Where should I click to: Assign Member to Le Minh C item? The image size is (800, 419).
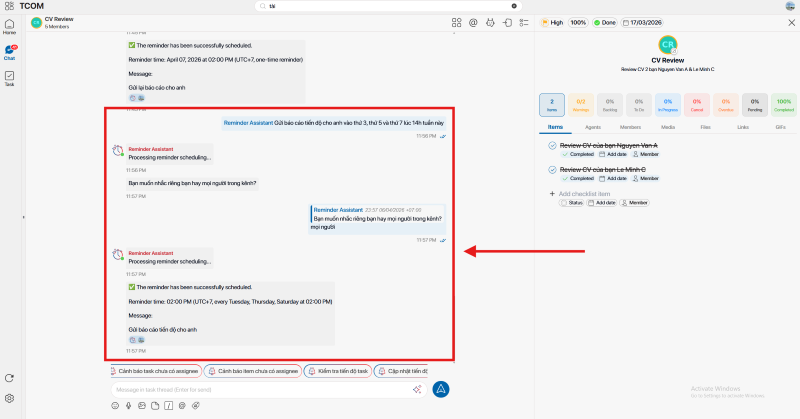click(x=646, y=179)
